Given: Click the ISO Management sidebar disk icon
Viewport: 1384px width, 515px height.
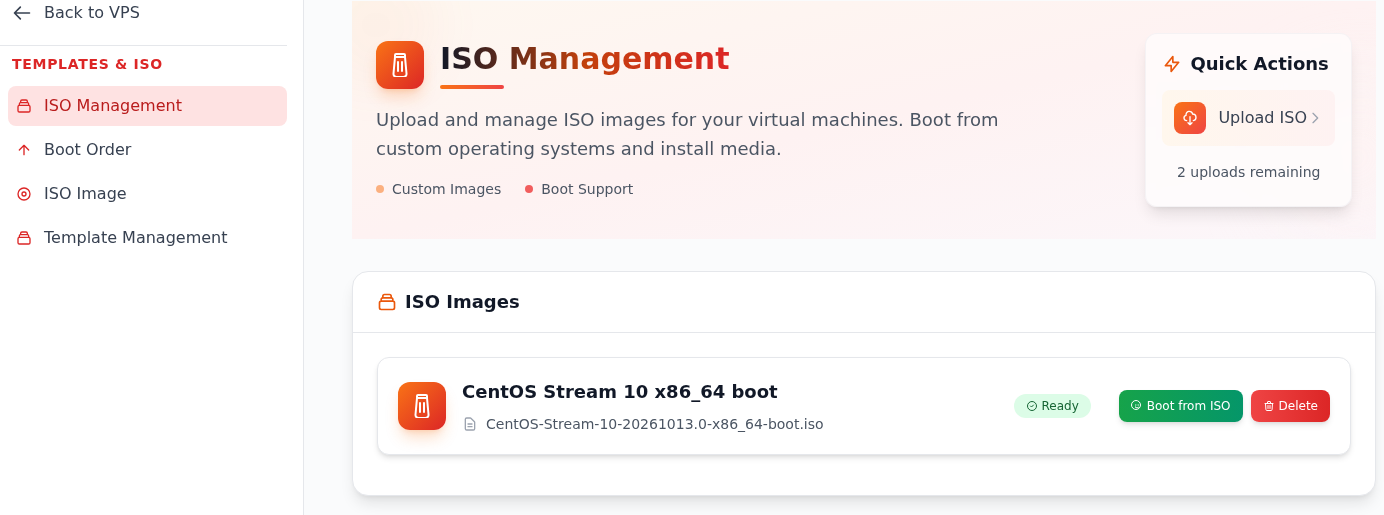Looking at the screenshot, I should click(x=24, y=106).
